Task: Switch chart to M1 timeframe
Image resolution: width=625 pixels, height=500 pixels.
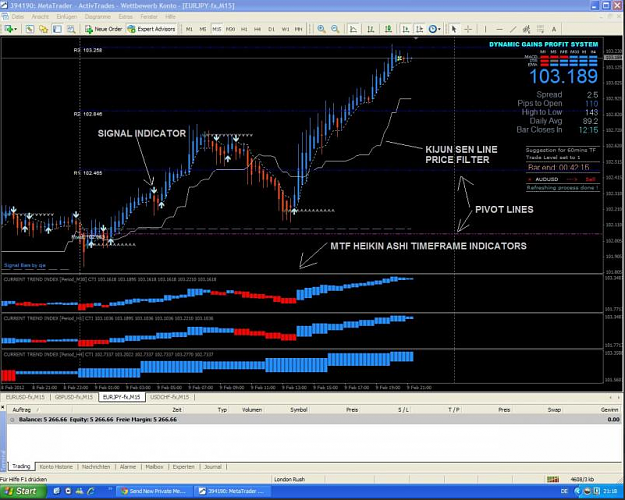Action: pos(189,29)
